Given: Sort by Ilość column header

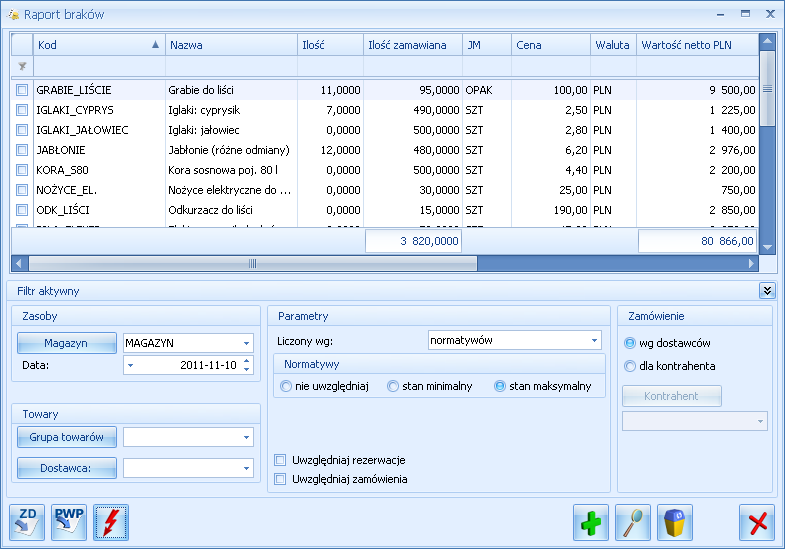Looking at the screenshot, I should pyautogui.click(x=330, y=45).
